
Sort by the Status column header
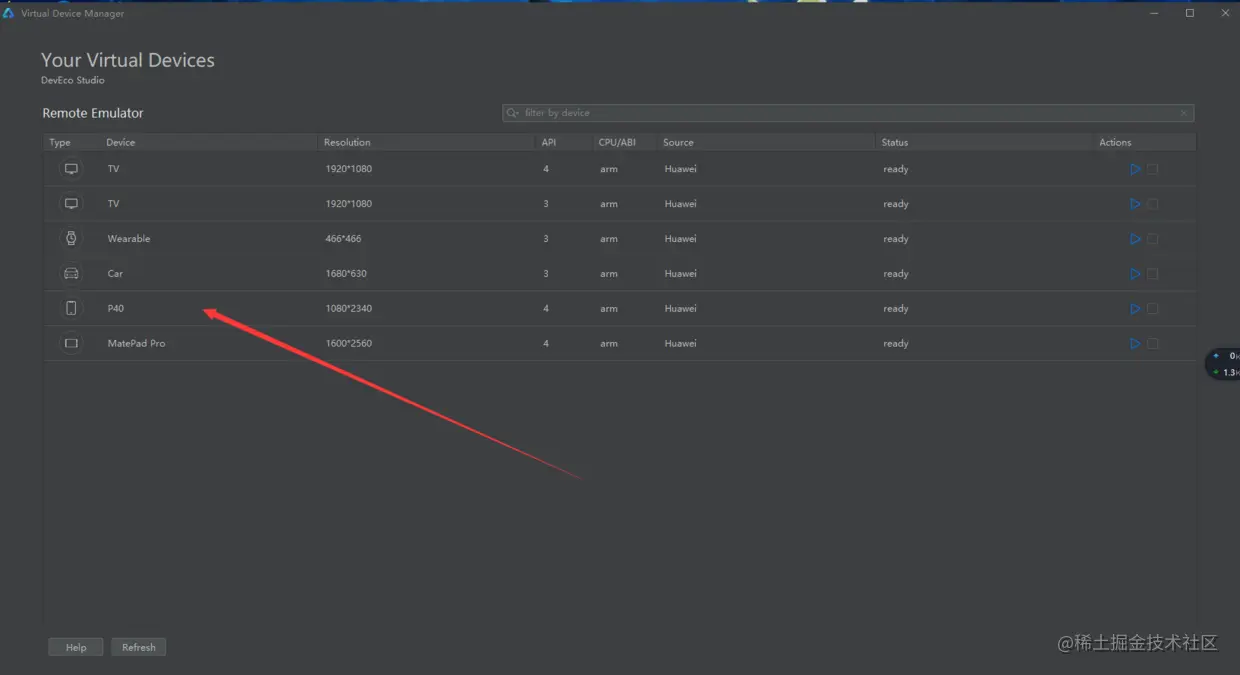(895, 143)
